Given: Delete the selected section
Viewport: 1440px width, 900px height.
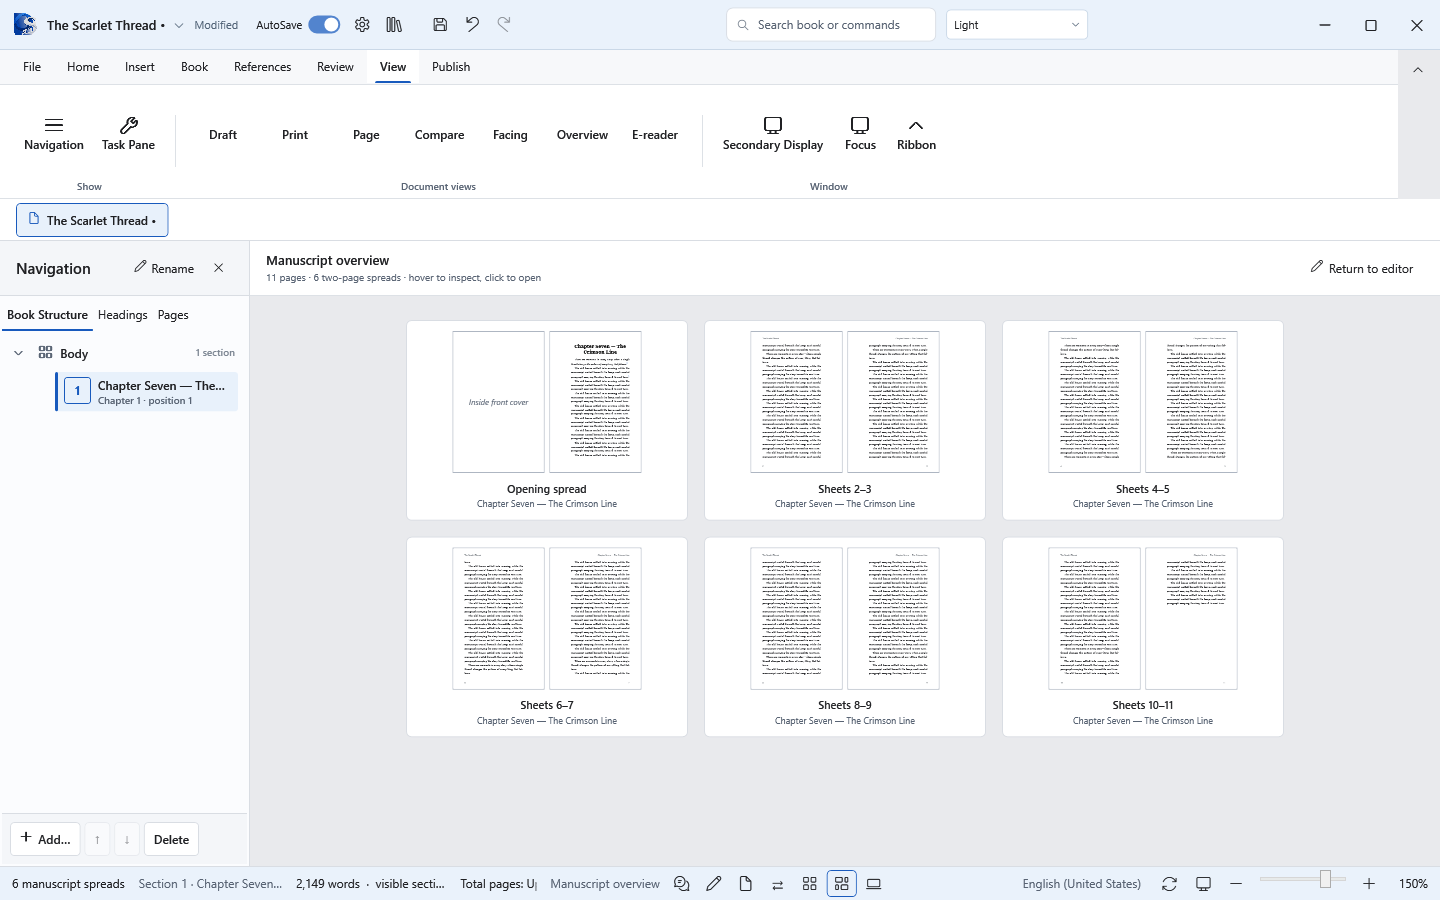Looking at the screenshot, I should coord(171,839).
